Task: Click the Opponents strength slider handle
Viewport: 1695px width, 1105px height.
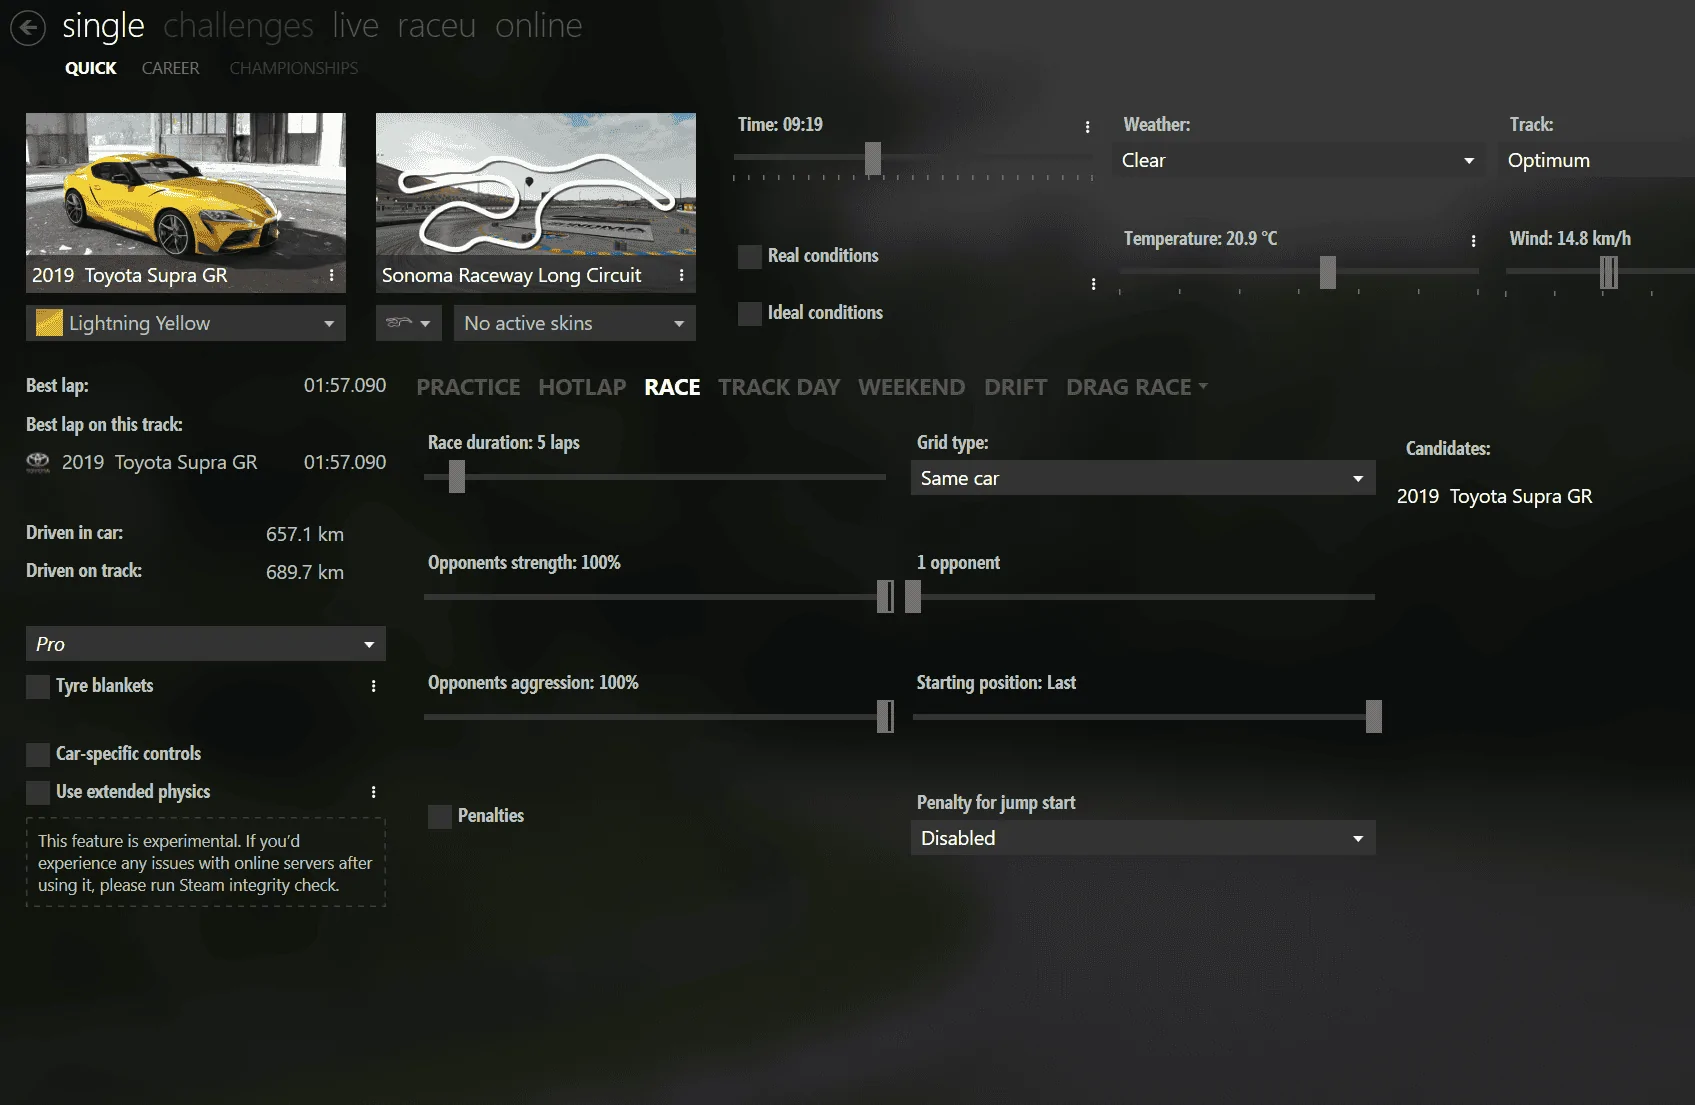Action: [x=885, y=597]
